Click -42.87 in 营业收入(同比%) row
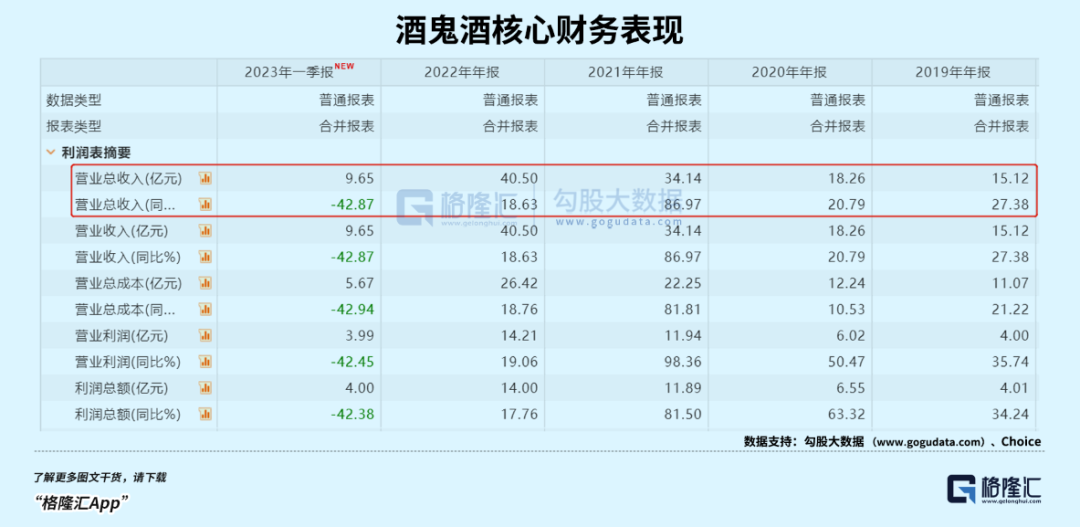Image resolution: width=1080 pixels, height=527 pixels. [352, 257]
